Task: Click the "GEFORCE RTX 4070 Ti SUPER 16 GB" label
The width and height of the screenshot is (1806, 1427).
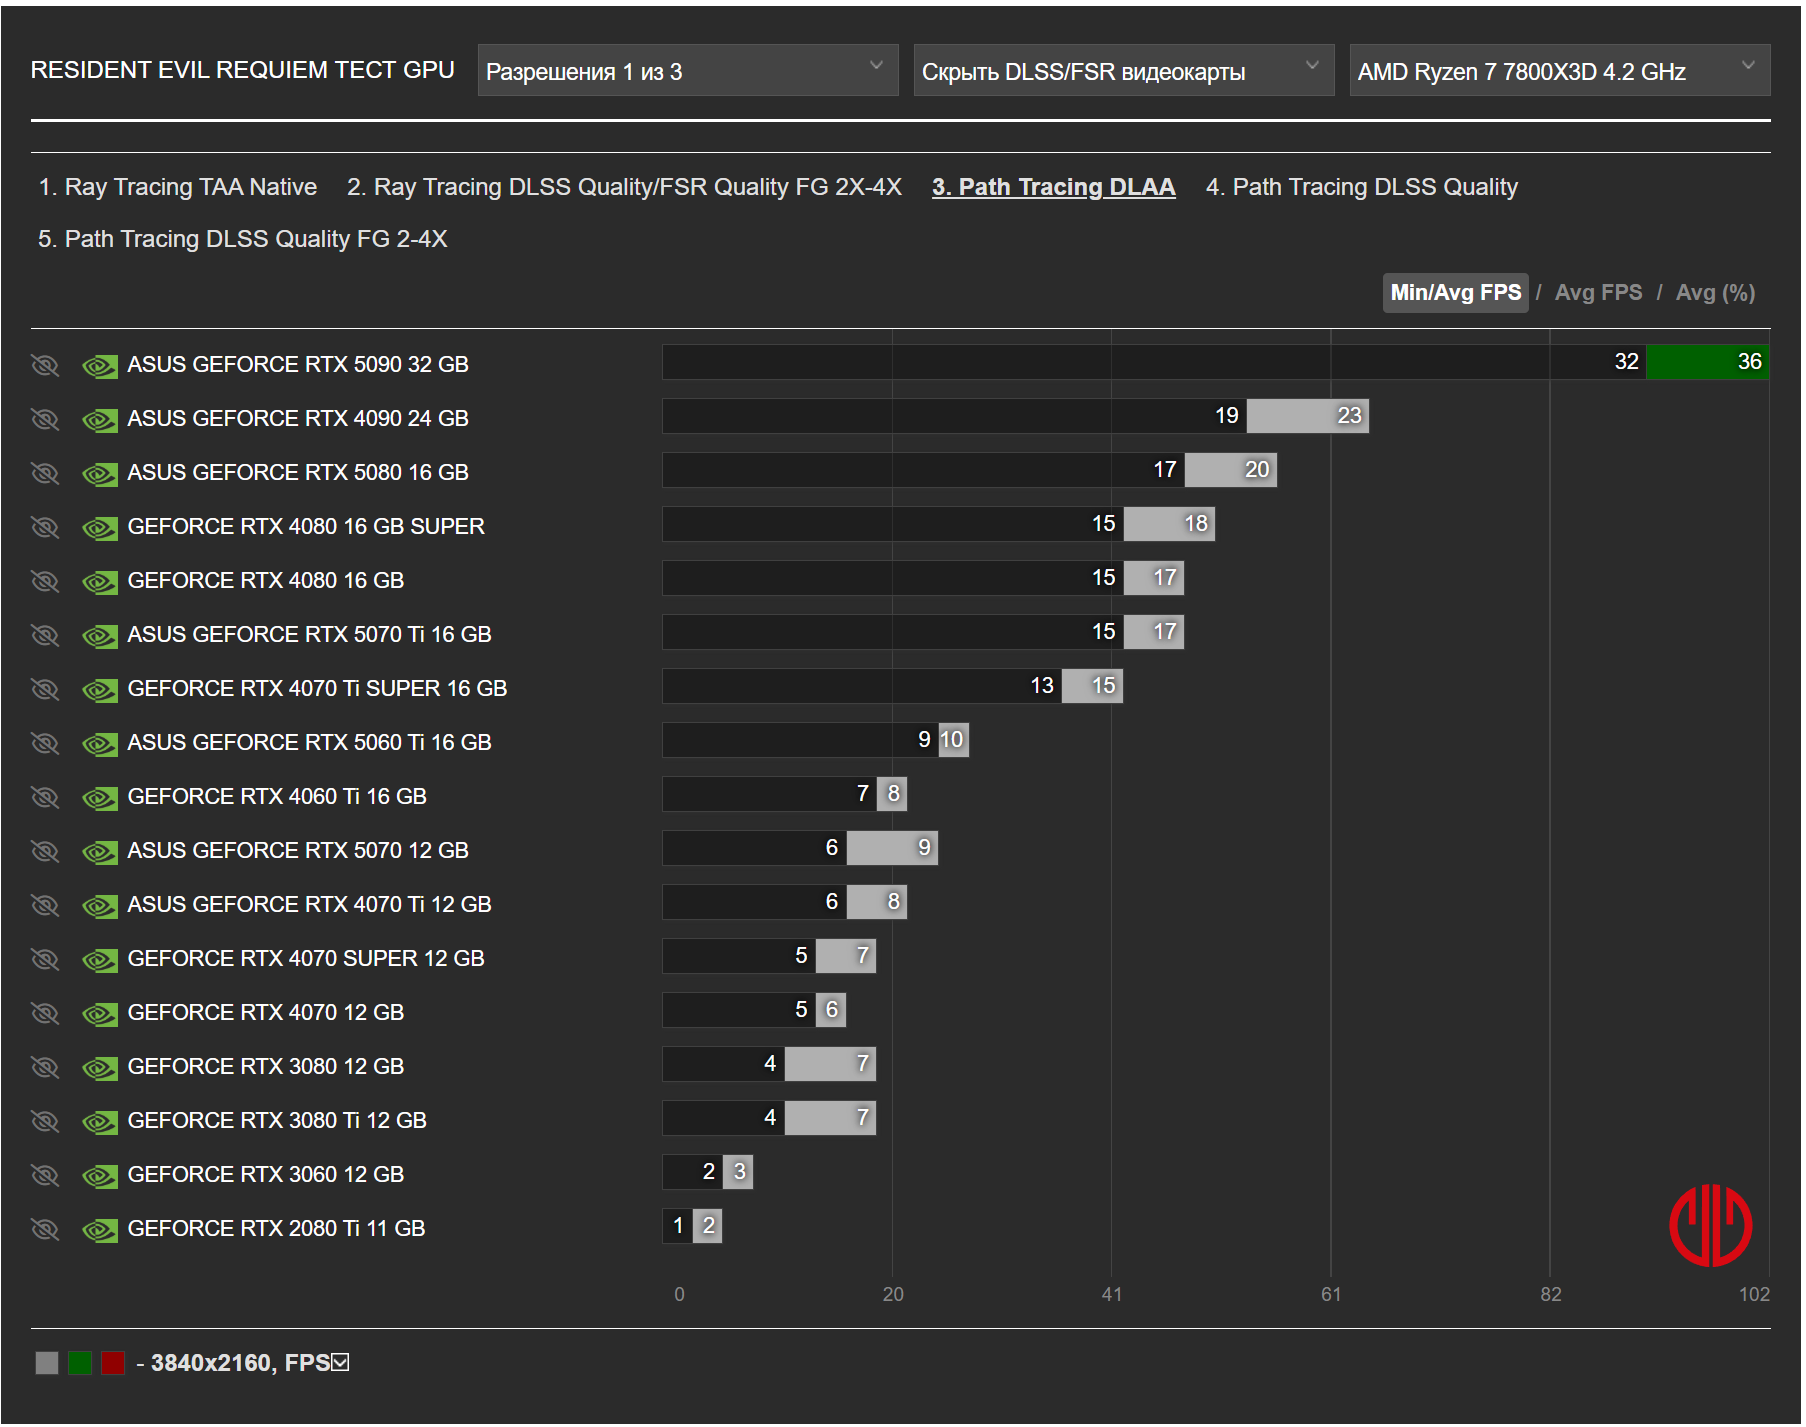Action: click(x=317, y=689)
